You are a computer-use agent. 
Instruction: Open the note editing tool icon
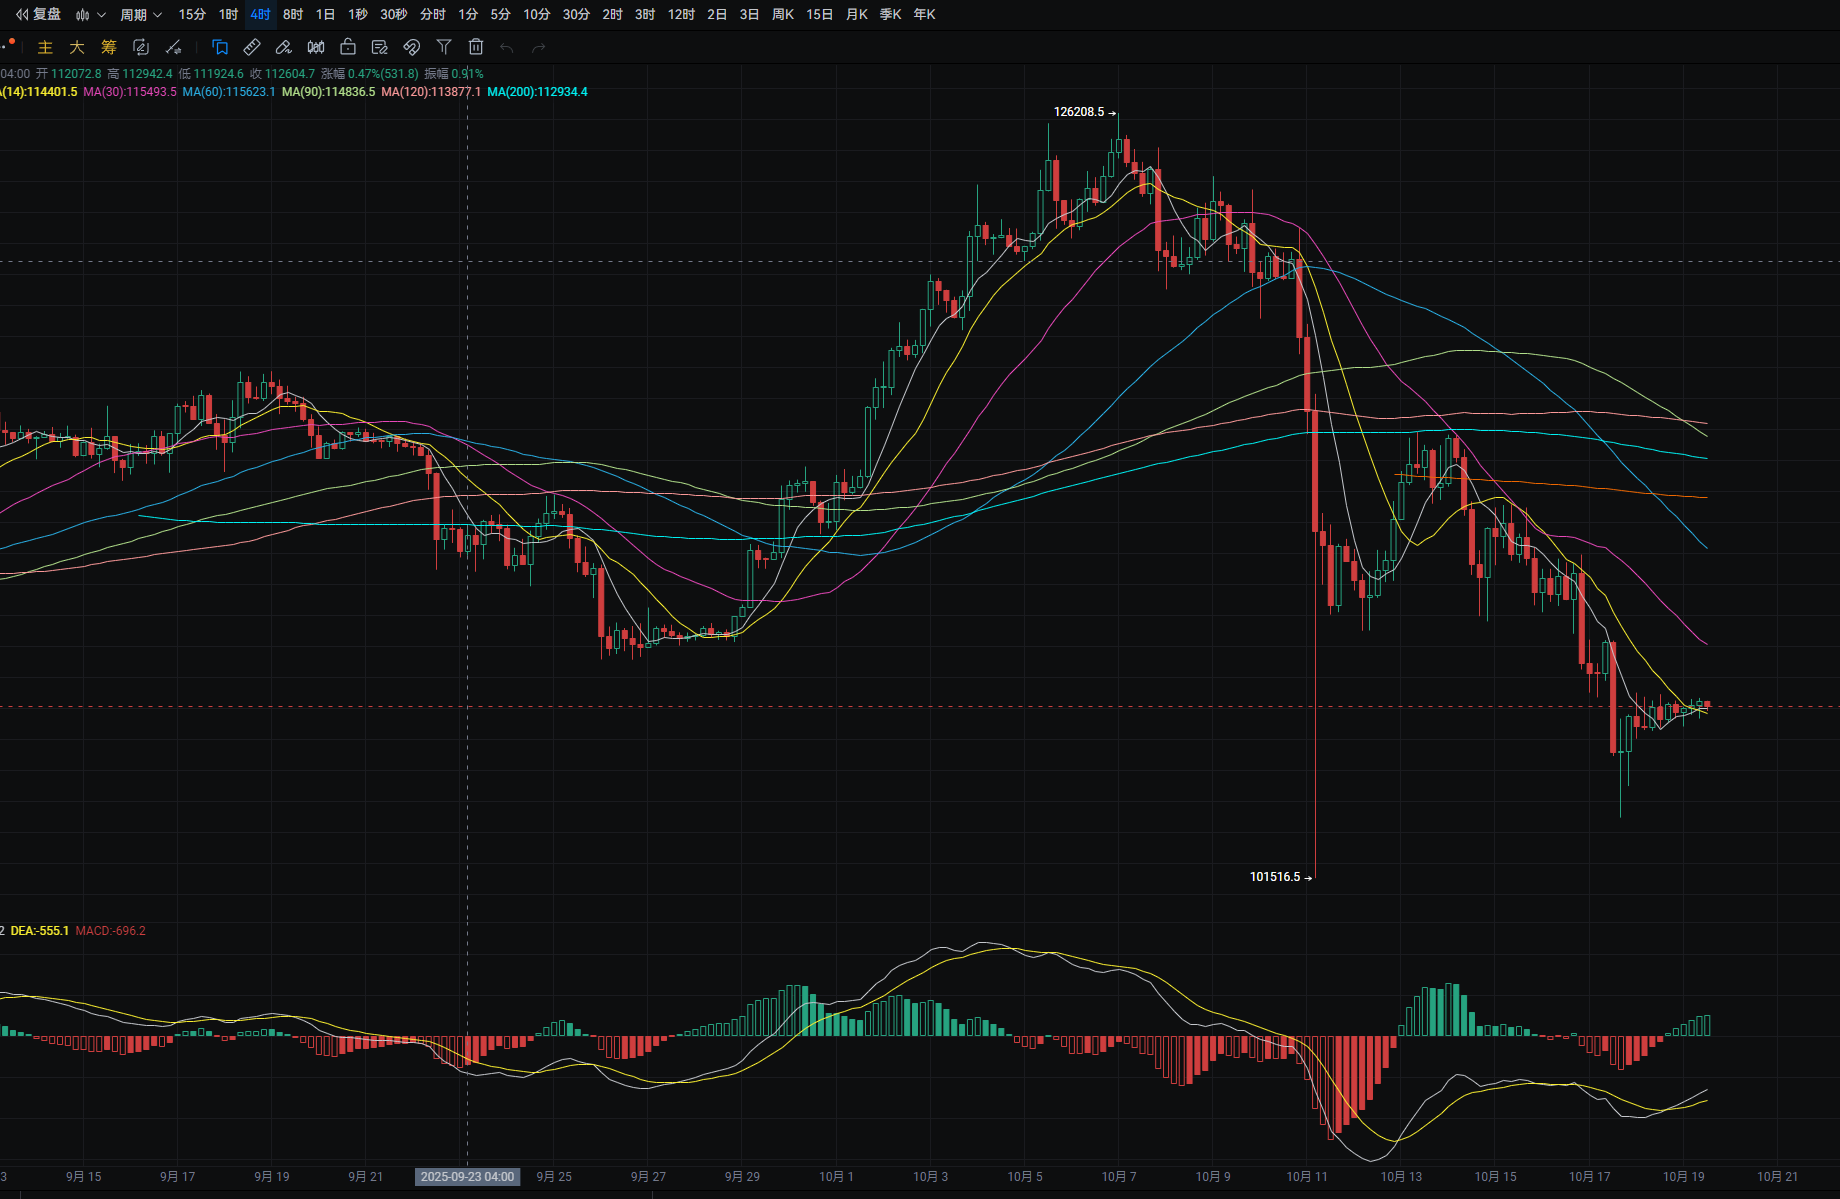click(x=380, y=47)
